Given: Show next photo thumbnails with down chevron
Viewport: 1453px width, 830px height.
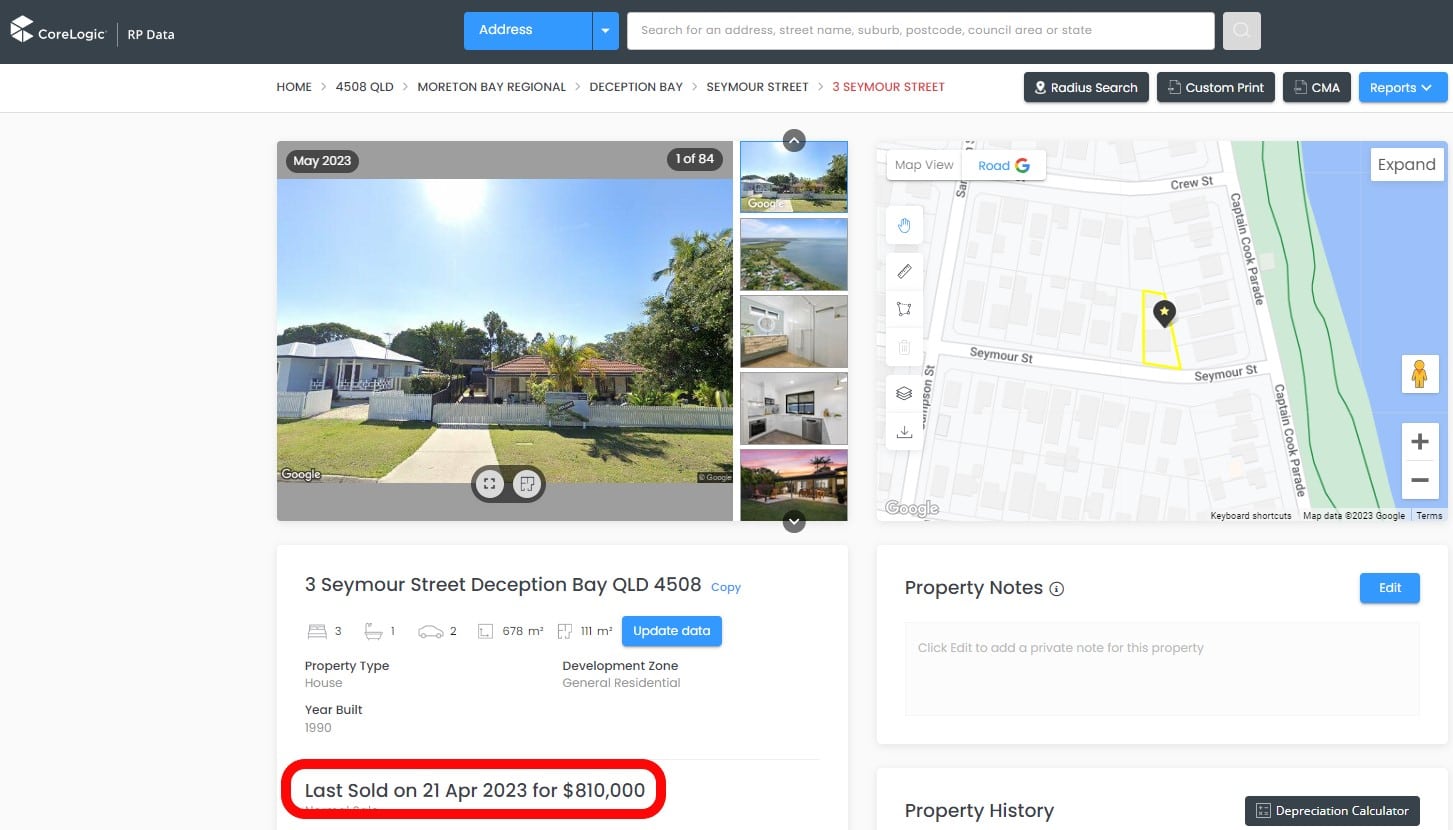Looking at the screenshot, I should [x=794, y=521].
